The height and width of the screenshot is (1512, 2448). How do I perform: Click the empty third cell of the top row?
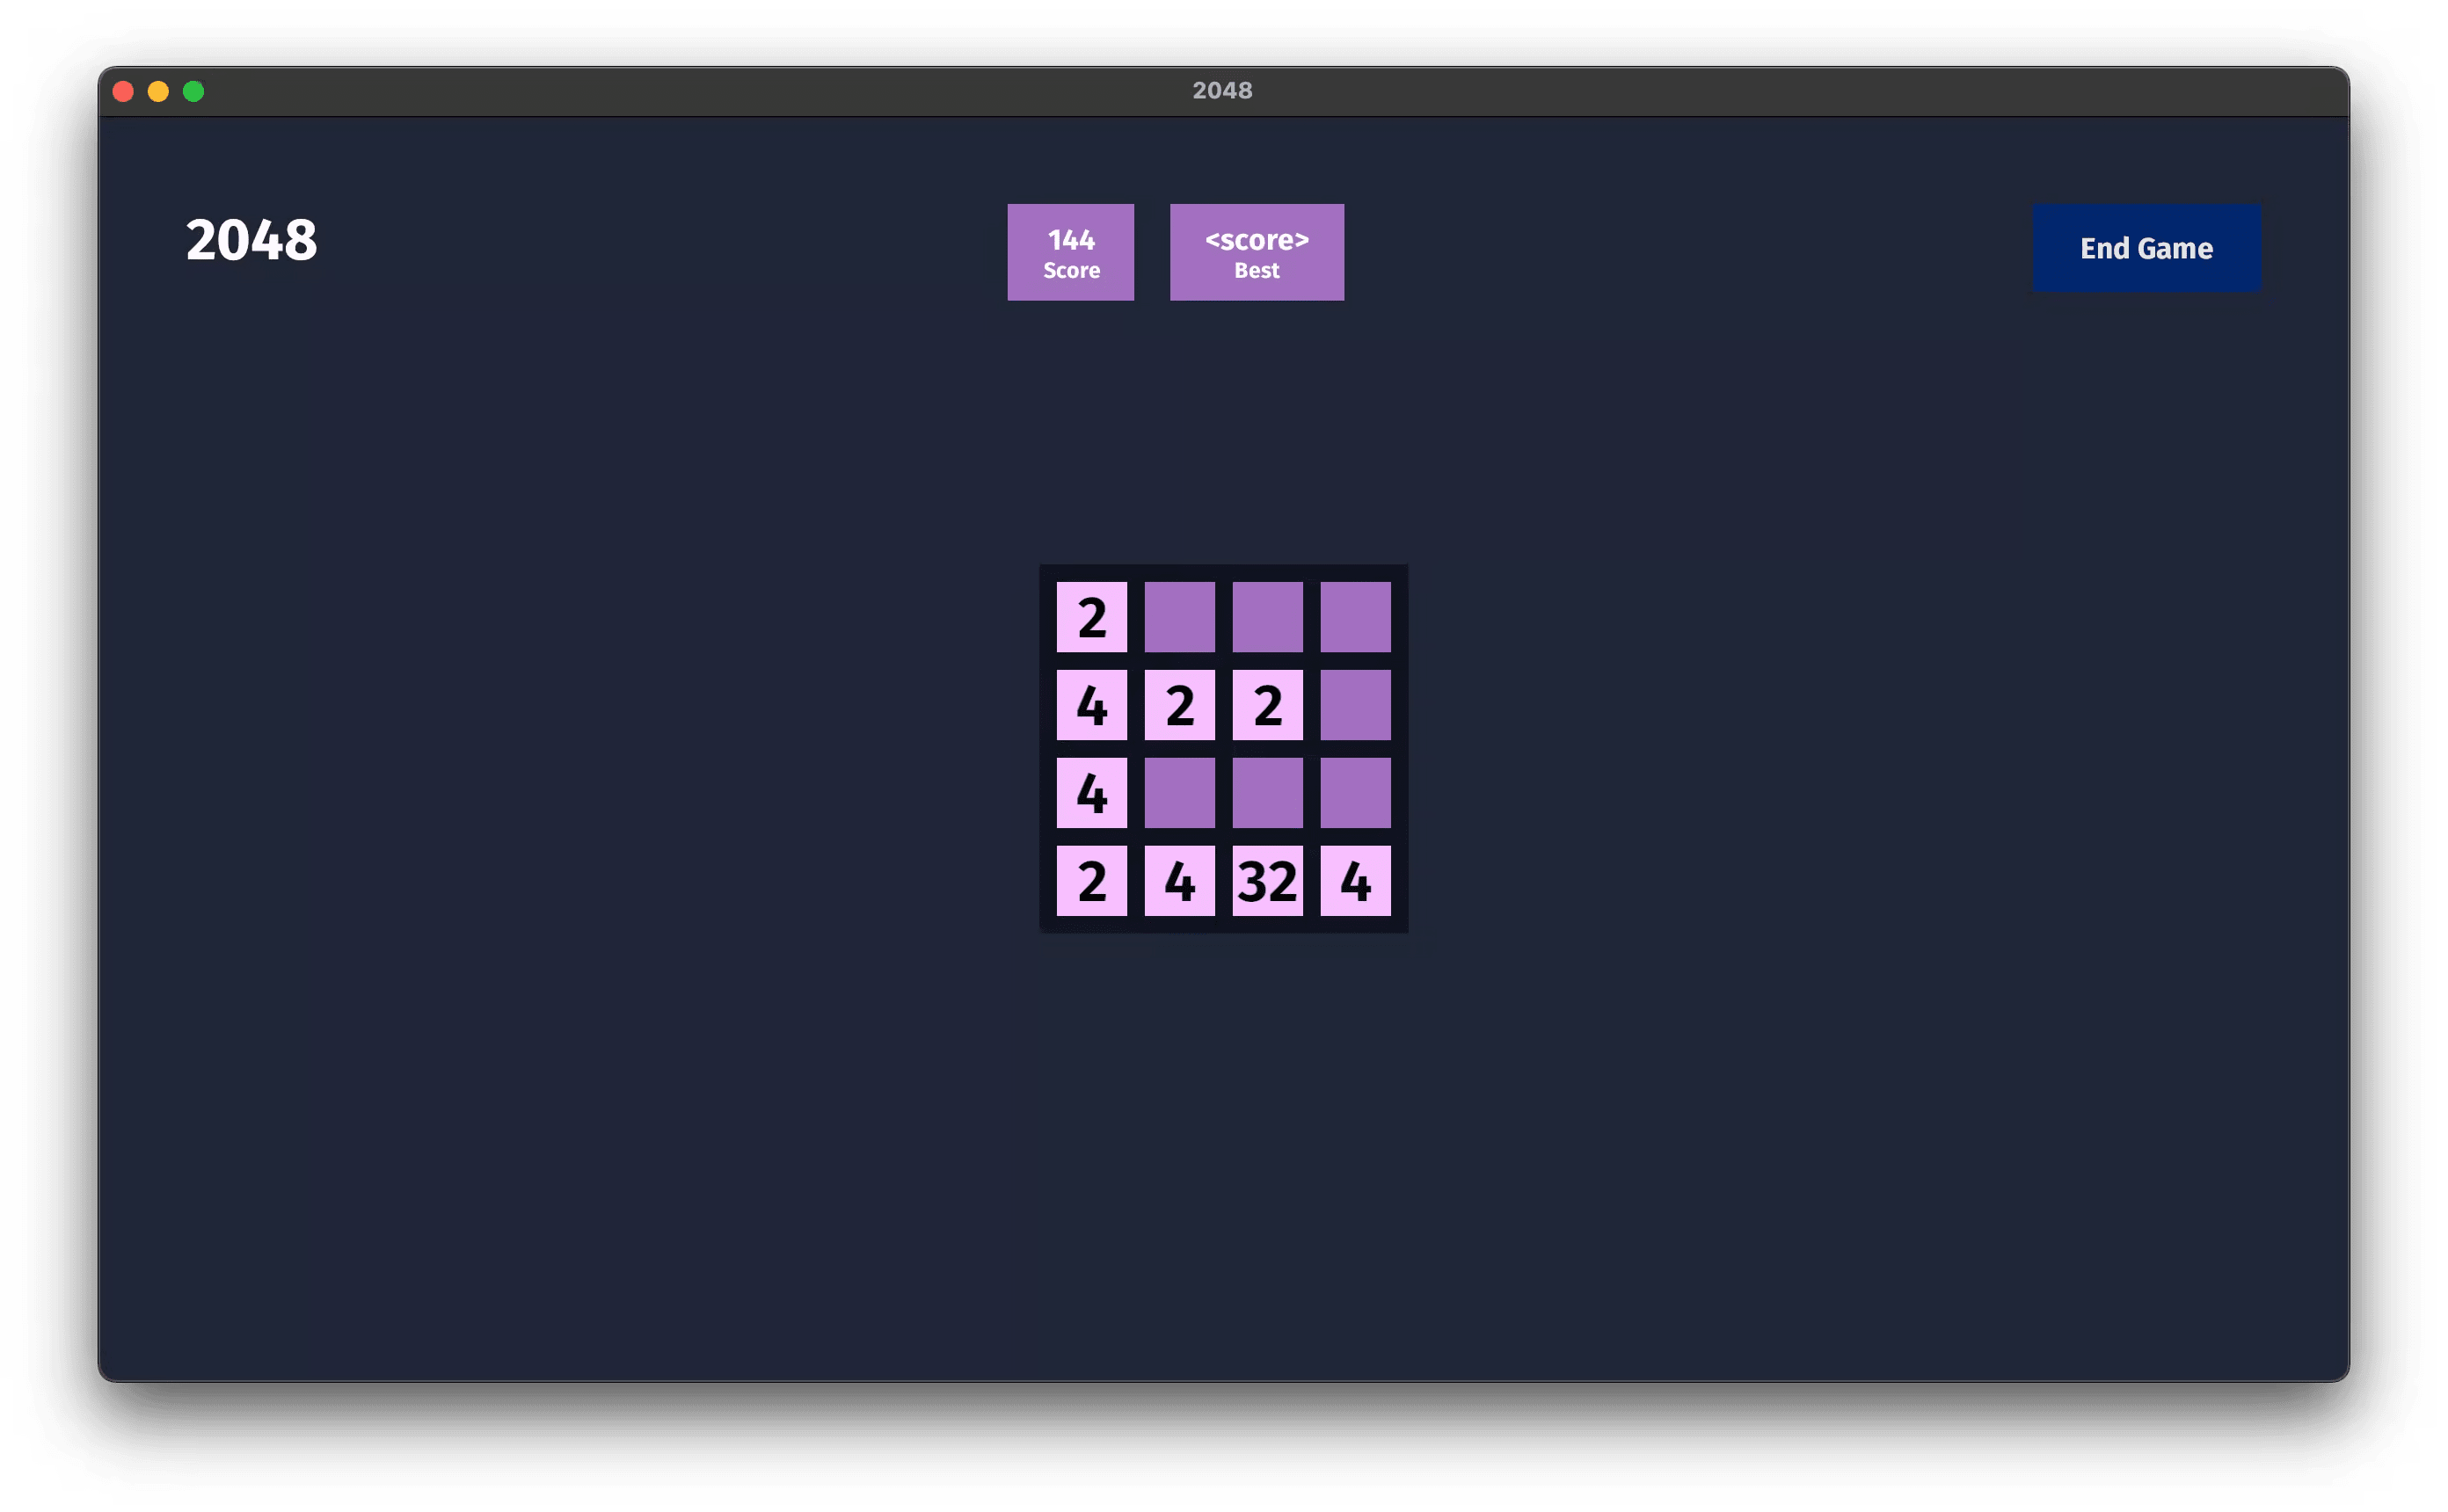[x=1267, y=616]
